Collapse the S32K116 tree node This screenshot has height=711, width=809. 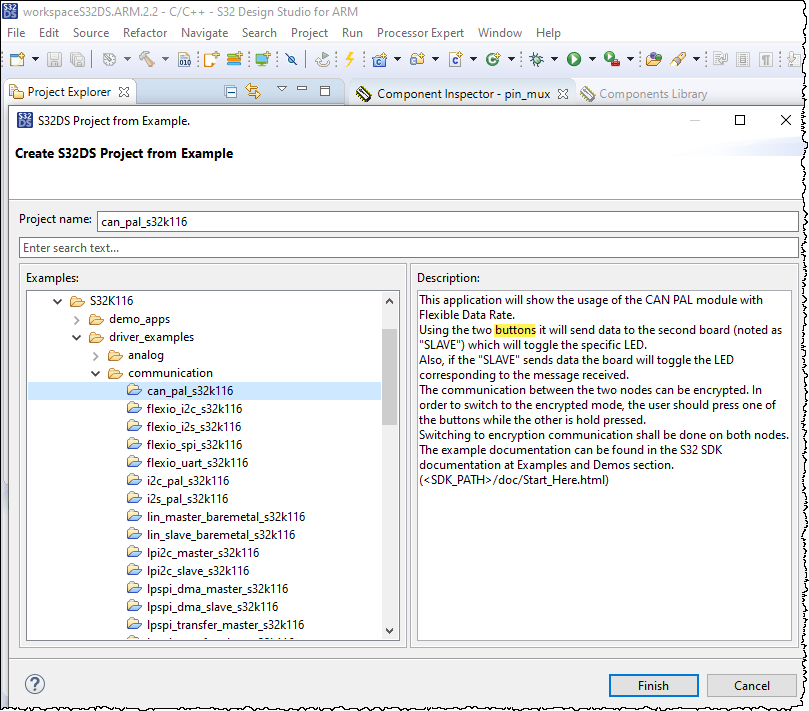pyautogui.click(x=57, y=301)
